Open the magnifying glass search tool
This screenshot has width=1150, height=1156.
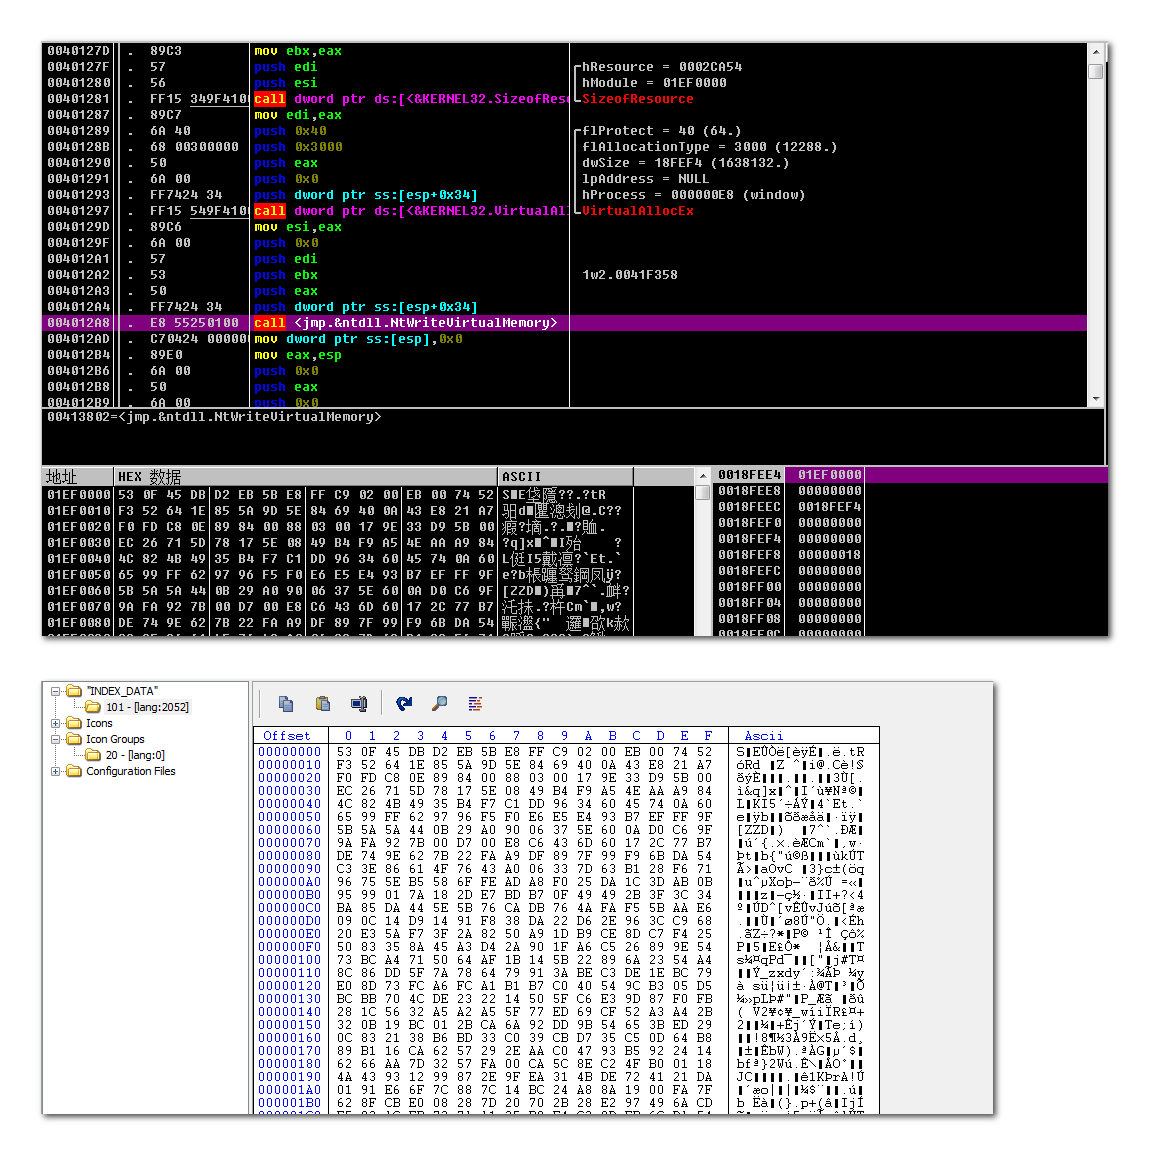439,704
